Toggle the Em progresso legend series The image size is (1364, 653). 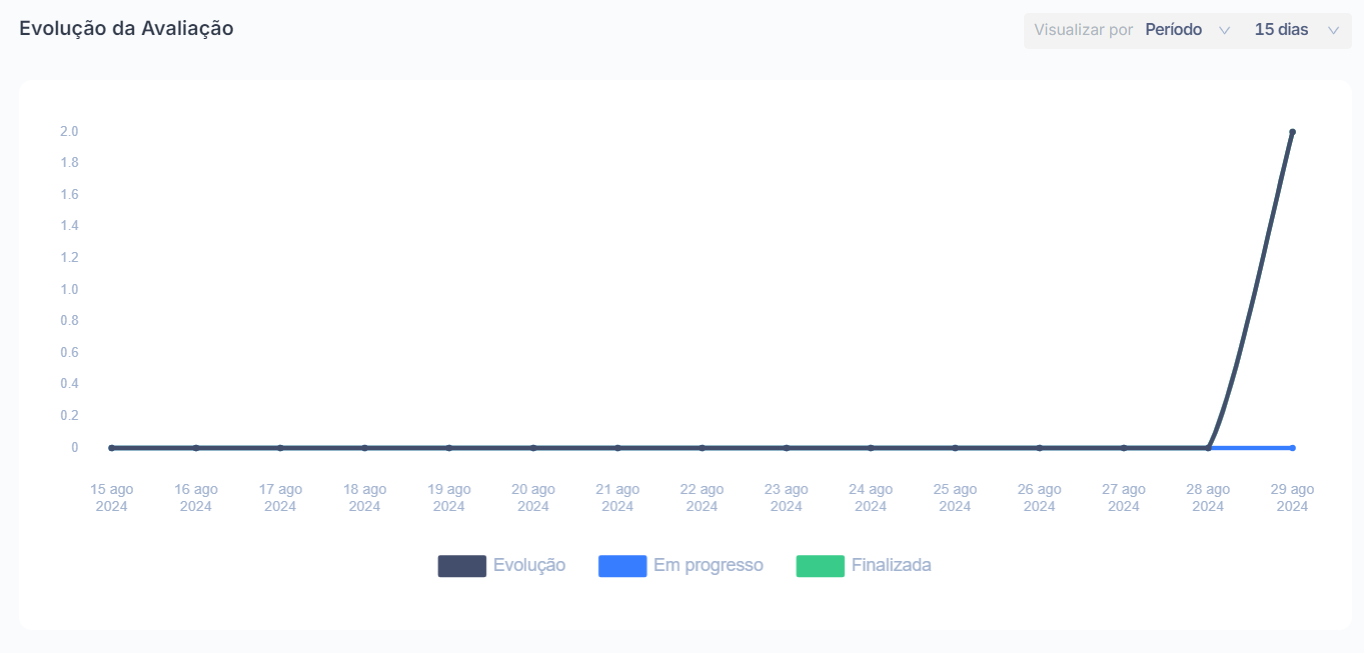(x=680, y=566)
